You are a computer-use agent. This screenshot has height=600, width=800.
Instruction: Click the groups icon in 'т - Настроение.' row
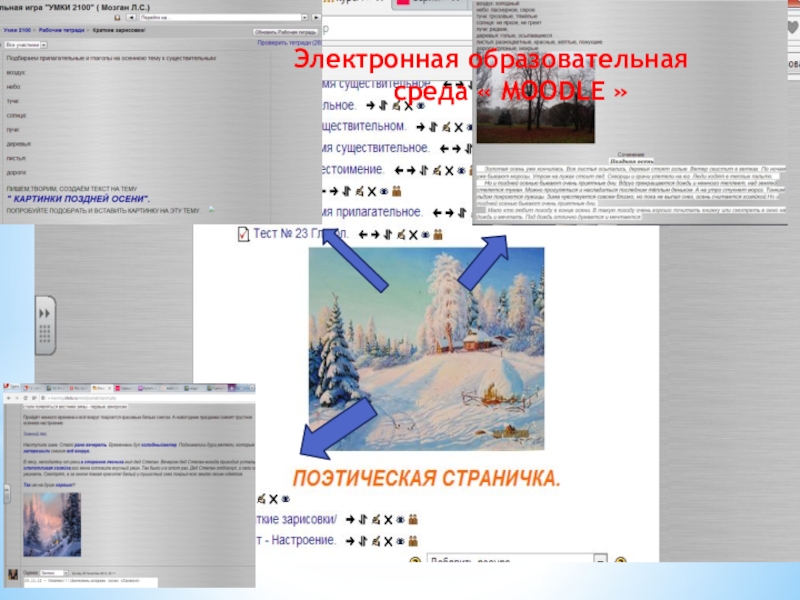point(413,541)
